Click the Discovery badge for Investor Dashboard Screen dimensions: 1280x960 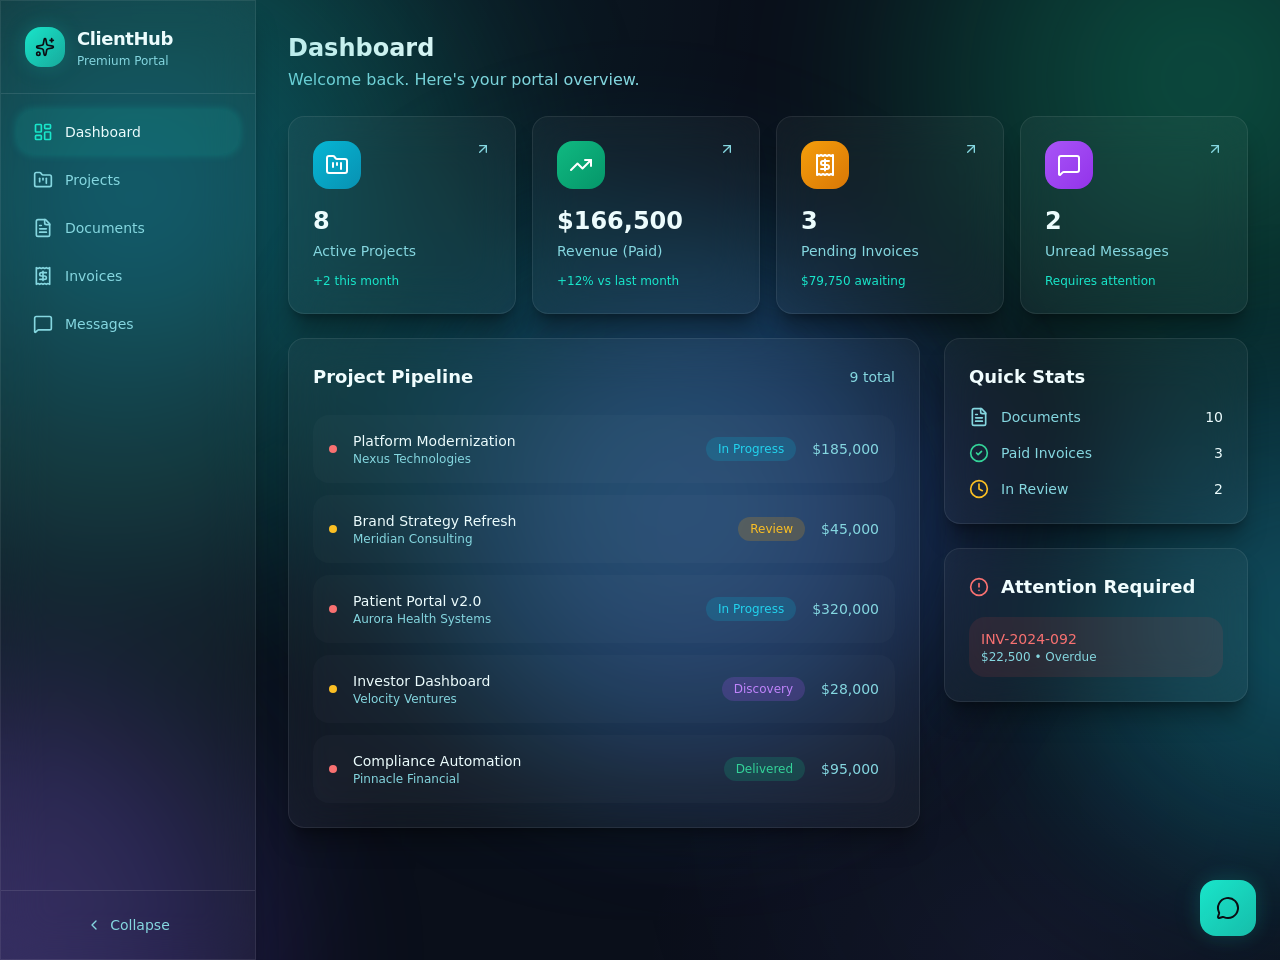click(x=763, y=689)
